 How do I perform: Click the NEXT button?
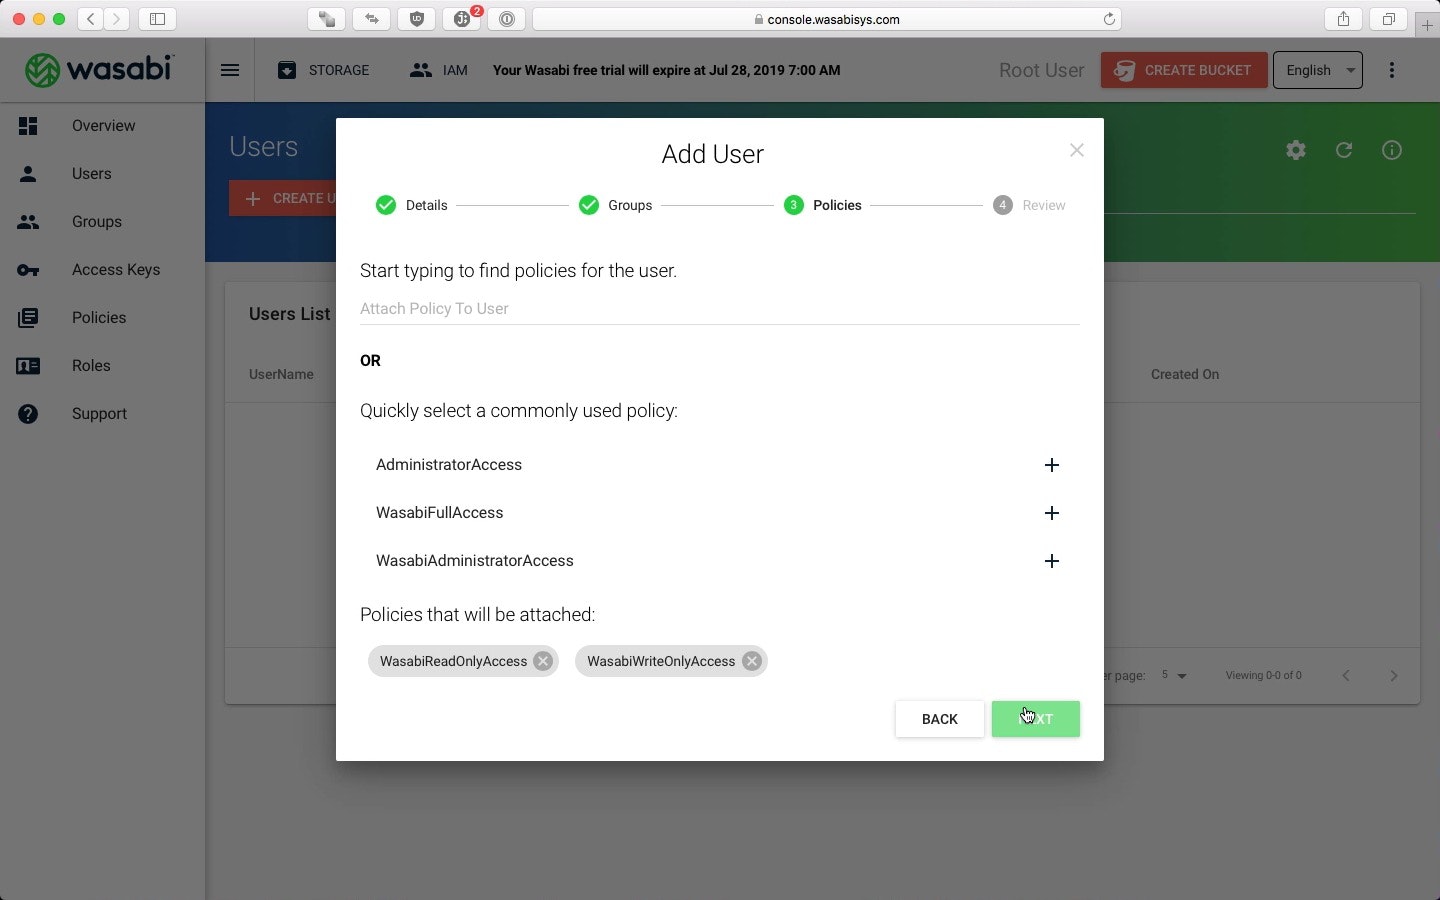1035,719
